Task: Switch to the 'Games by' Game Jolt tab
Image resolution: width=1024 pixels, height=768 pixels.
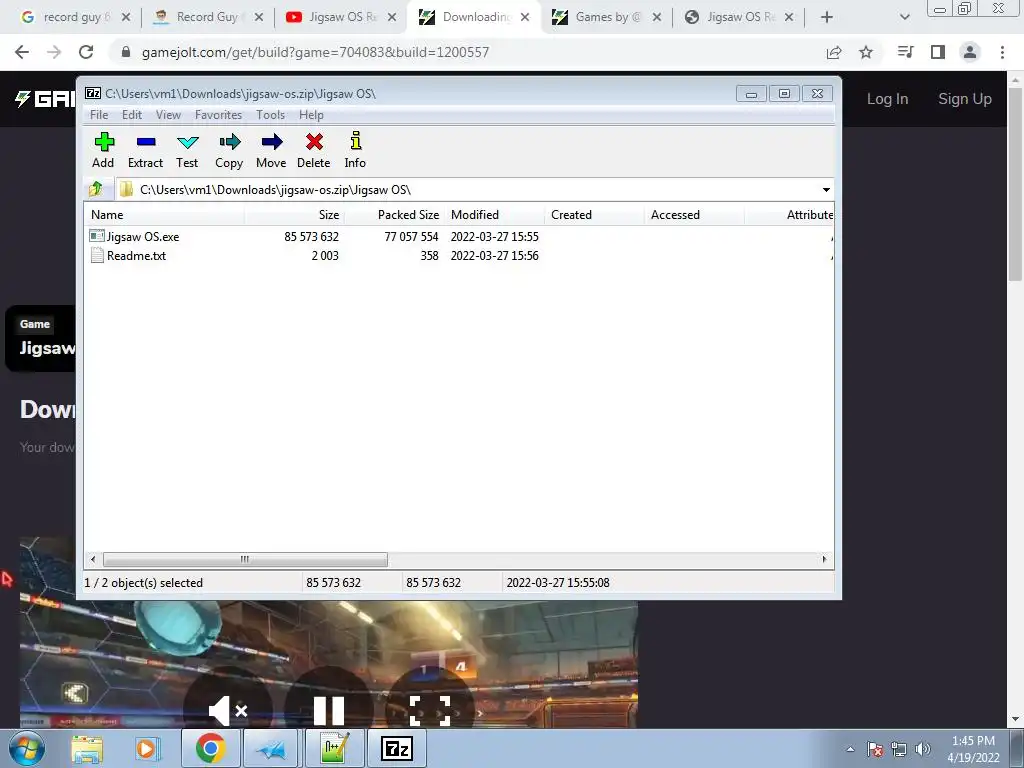Action: click(x=606, y=17)
